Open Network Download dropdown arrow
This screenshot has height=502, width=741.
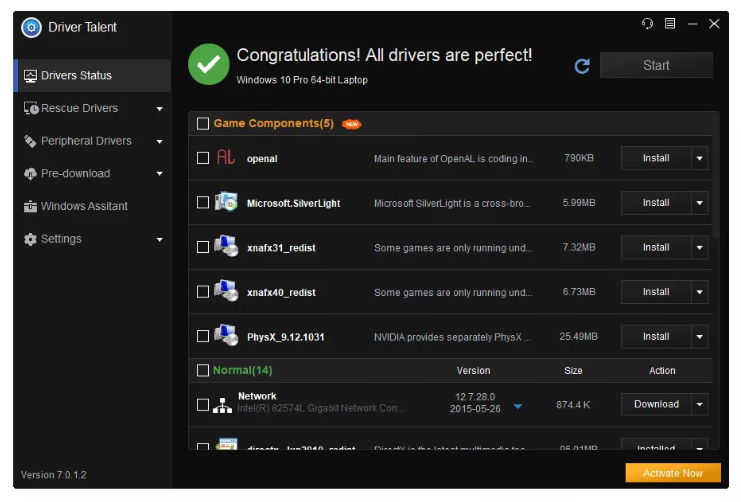tap(699, 405)
